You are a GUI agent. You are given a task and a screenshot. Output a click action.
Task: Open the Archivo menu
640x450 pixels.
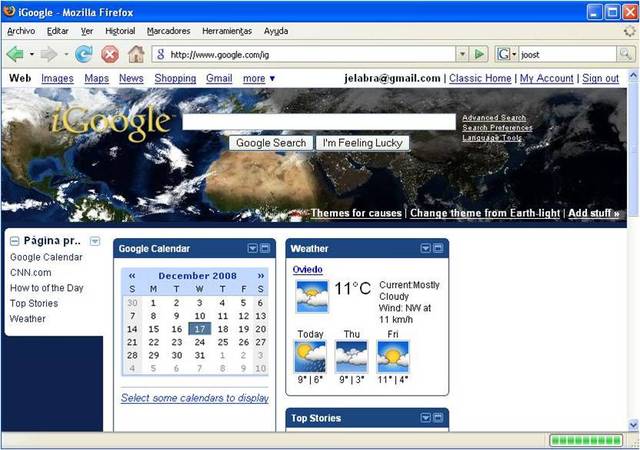21,31
